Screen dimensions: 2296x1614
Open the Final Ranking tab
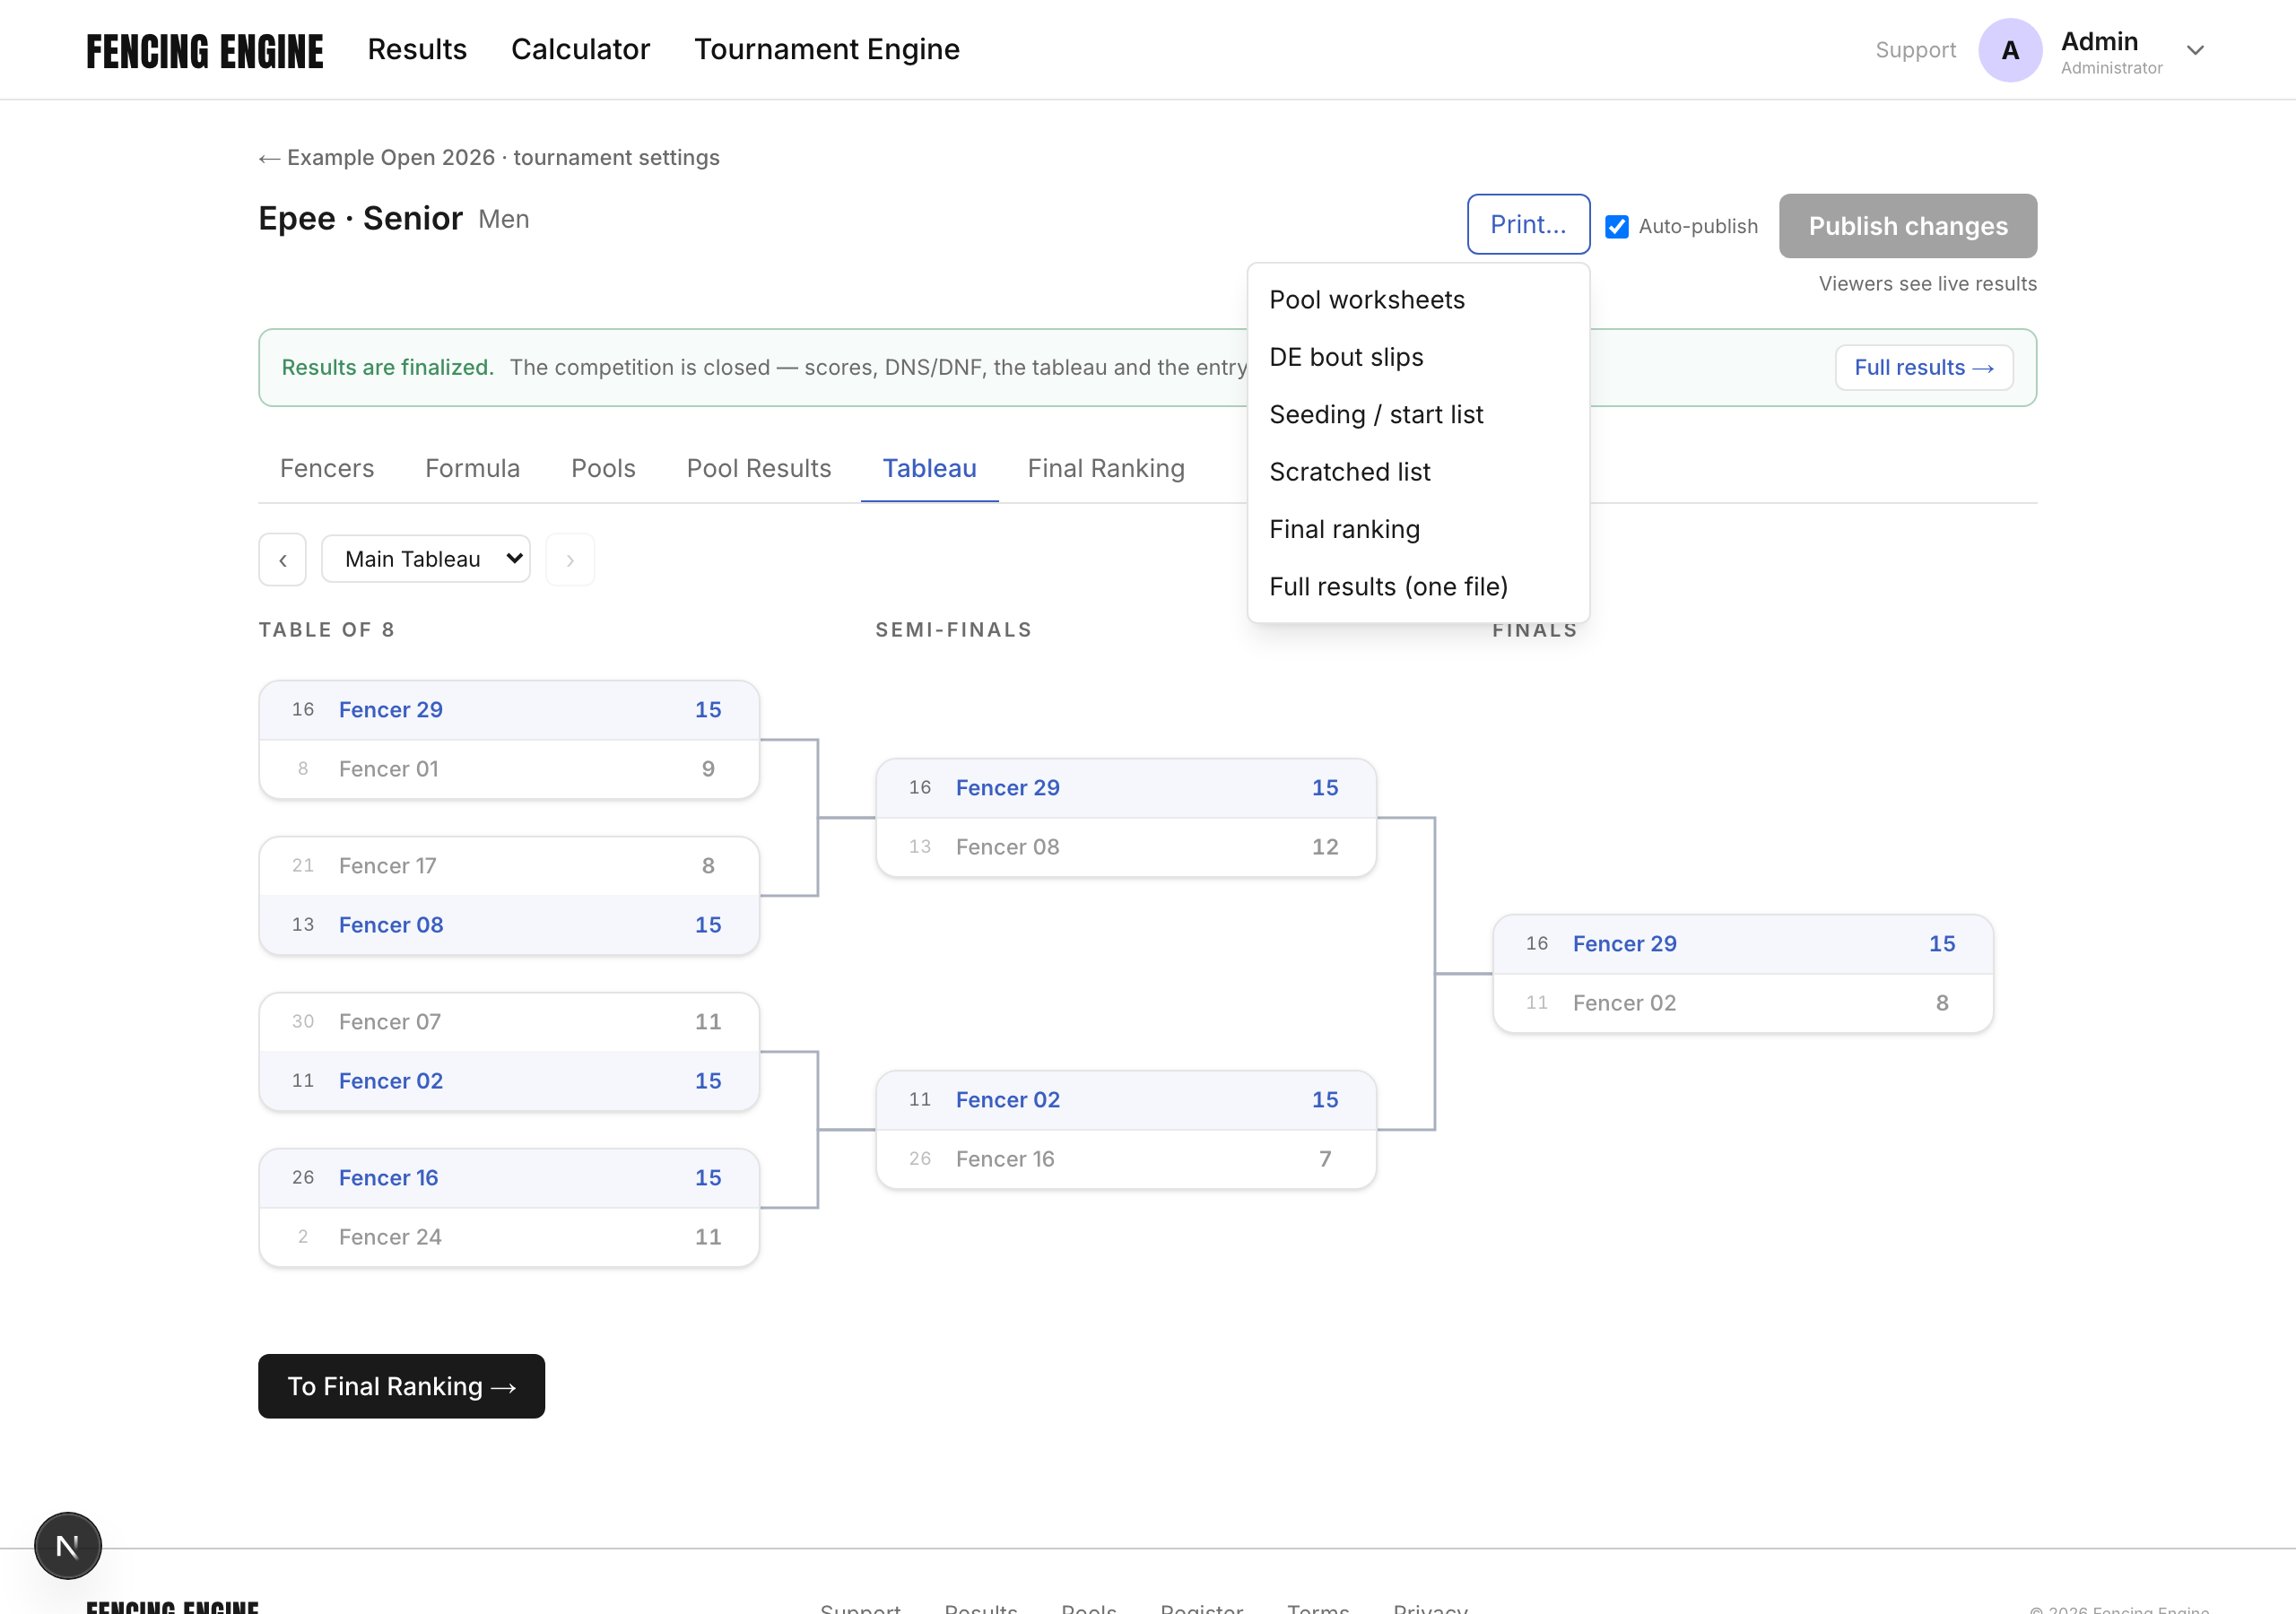[x=1106, y=468]
